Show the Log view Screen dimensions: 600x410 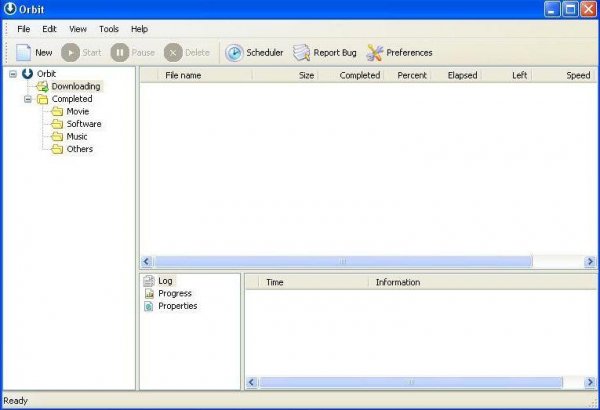click(x=165, y=281)
